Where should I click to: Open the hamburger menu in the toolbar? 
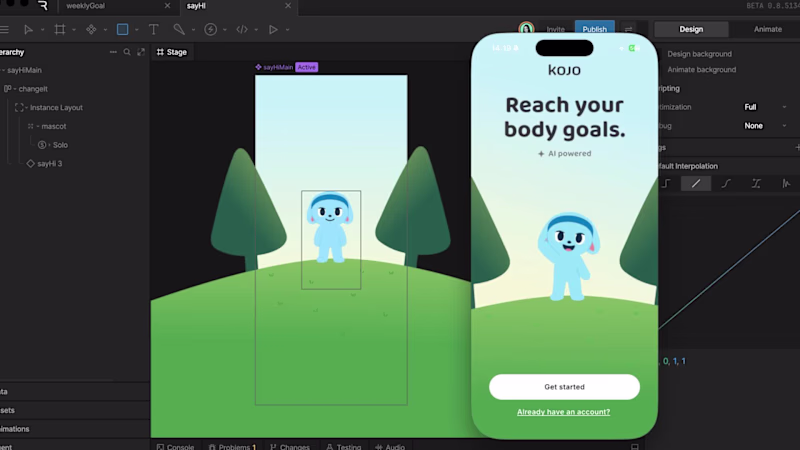5,30
